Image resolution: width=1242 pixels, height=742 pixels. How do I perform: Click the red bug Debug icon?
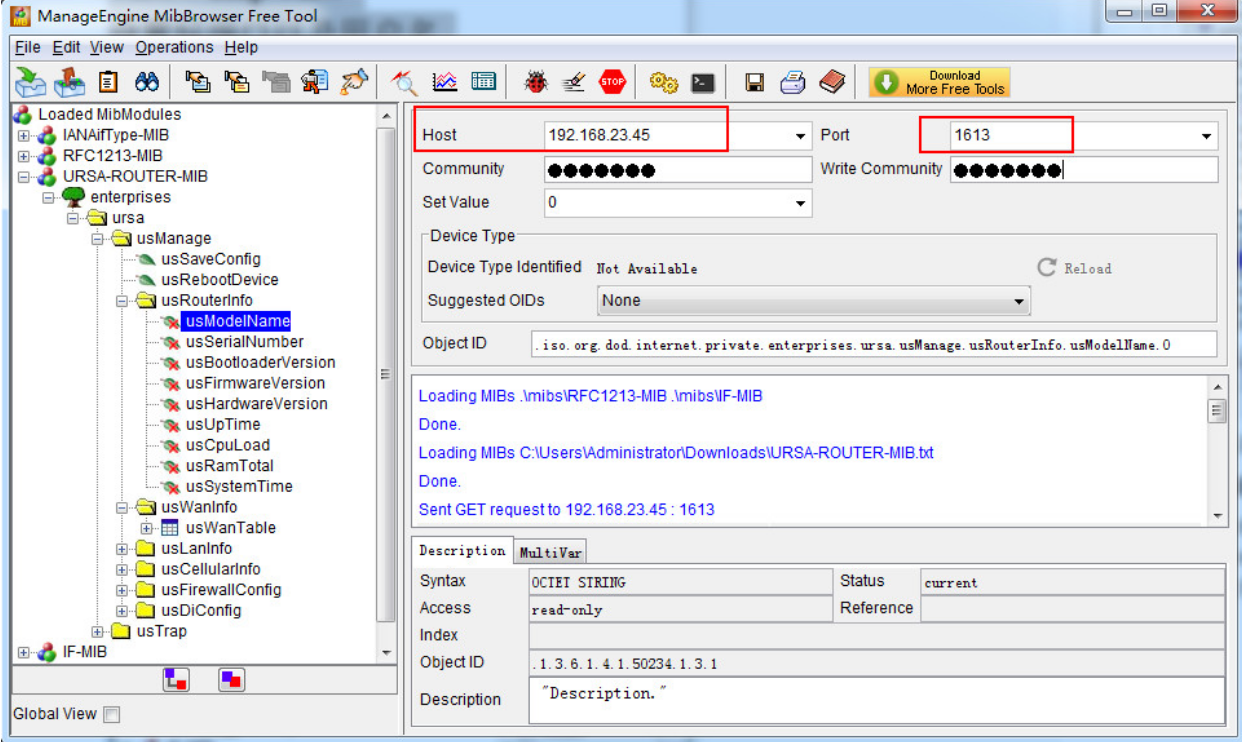coord(536,82)
